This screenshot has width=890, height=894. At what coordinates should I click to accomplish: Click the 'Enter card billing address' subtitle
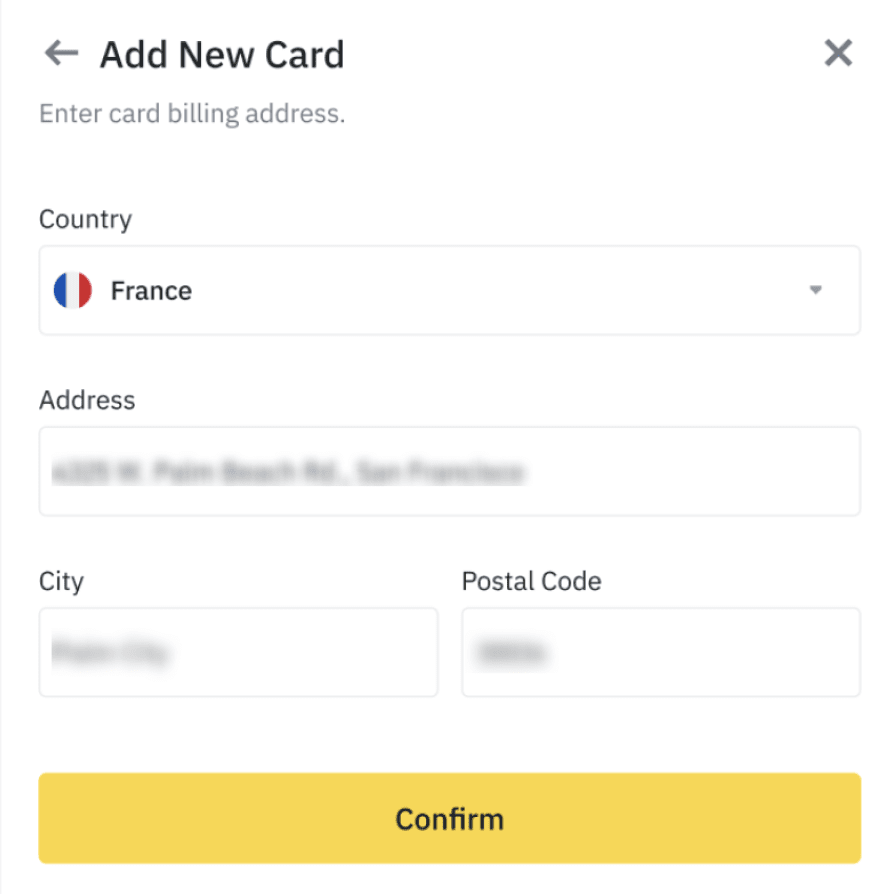coord(192,114)
